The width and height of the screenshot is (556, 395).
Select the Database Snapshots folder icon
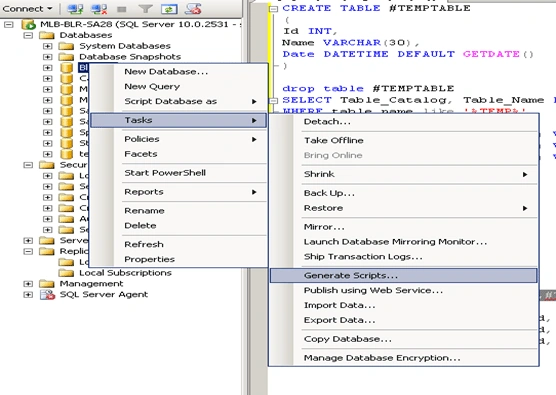pos(66,57)
